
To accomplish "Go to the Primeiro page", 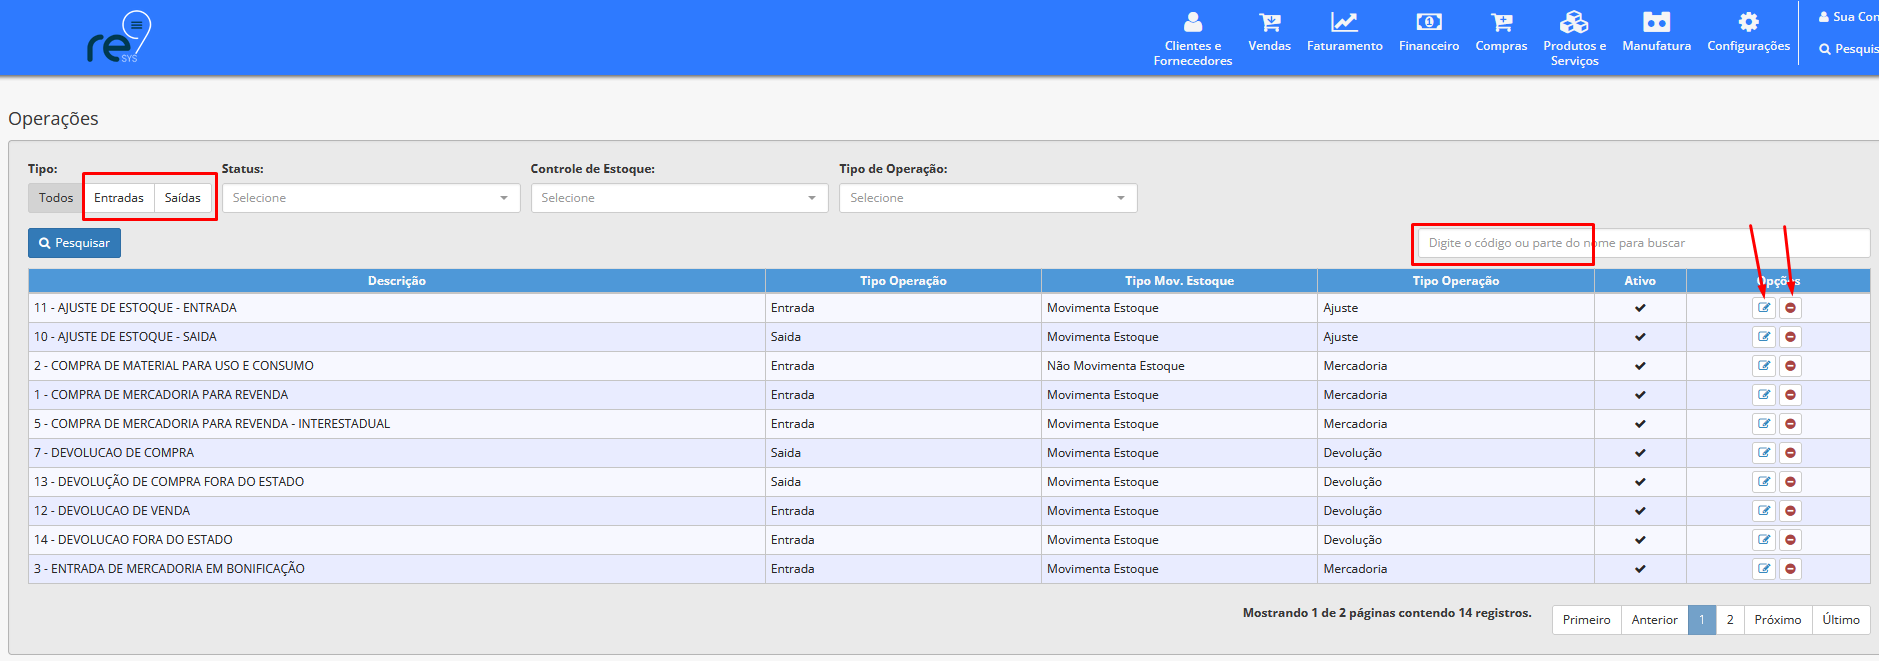I will coord(1586,620).
